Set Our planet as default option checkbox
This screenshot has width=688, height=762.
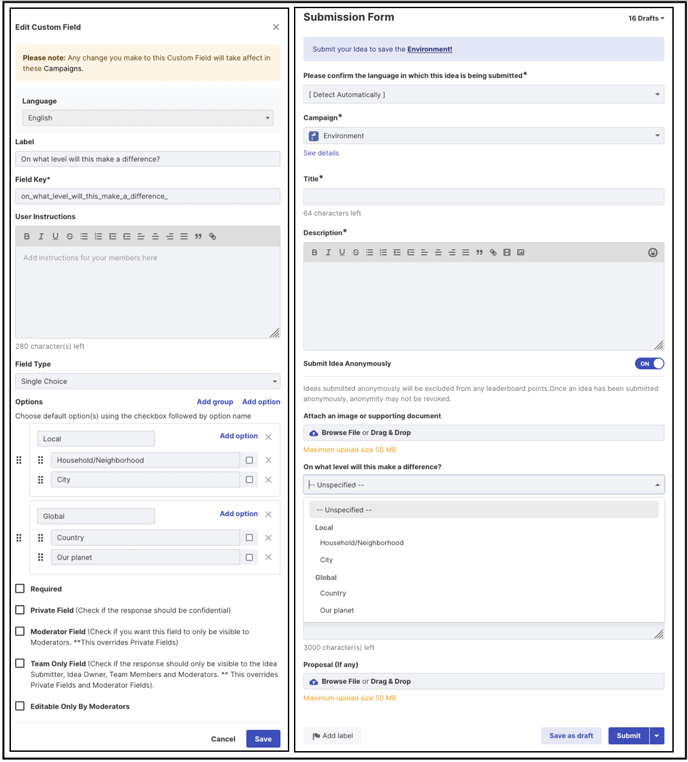click(249, 557)
